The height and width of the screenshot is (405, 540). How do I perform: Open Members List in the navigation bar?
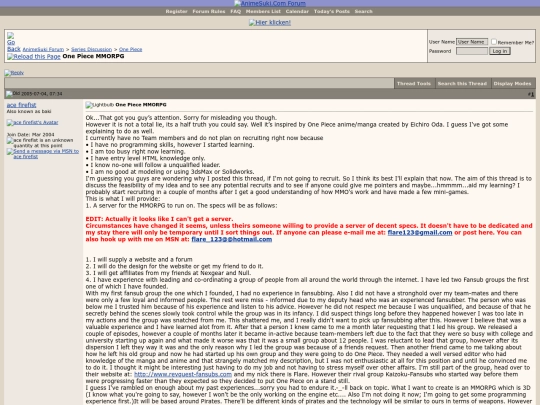263,11
